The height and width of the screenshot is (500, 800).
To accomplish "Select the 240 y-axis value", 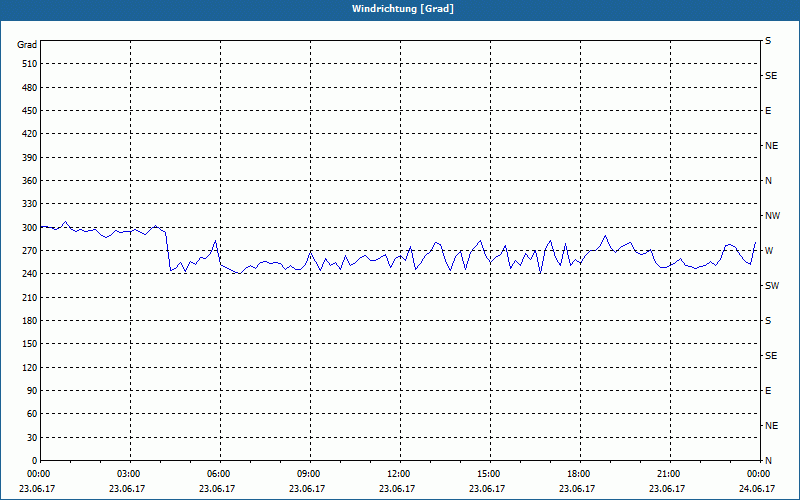I will (x=30, y=274).
